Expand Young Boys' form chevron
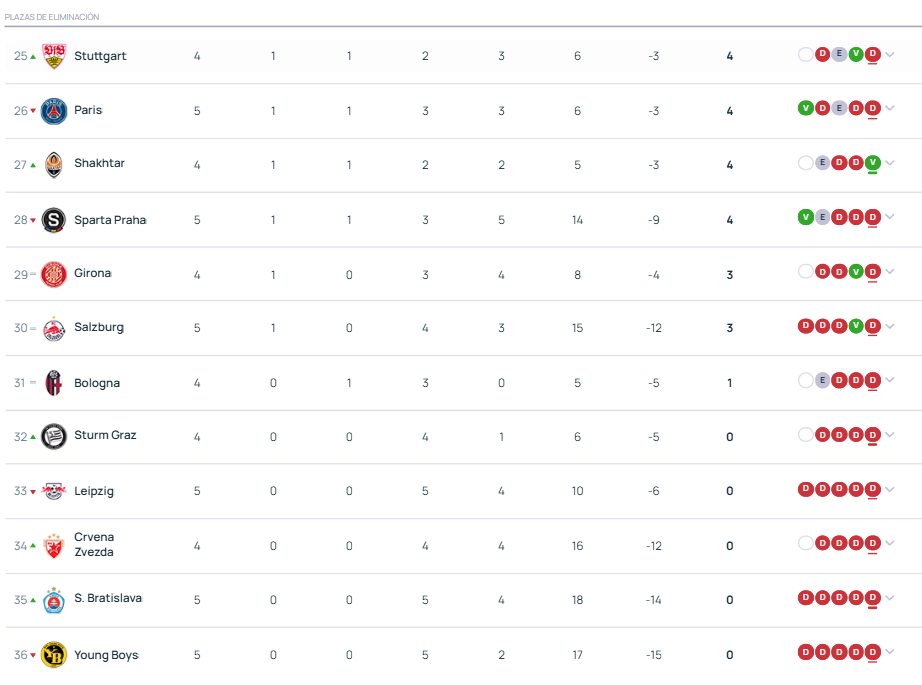Screen dimensions: 922x685 [x=890, y=652]
